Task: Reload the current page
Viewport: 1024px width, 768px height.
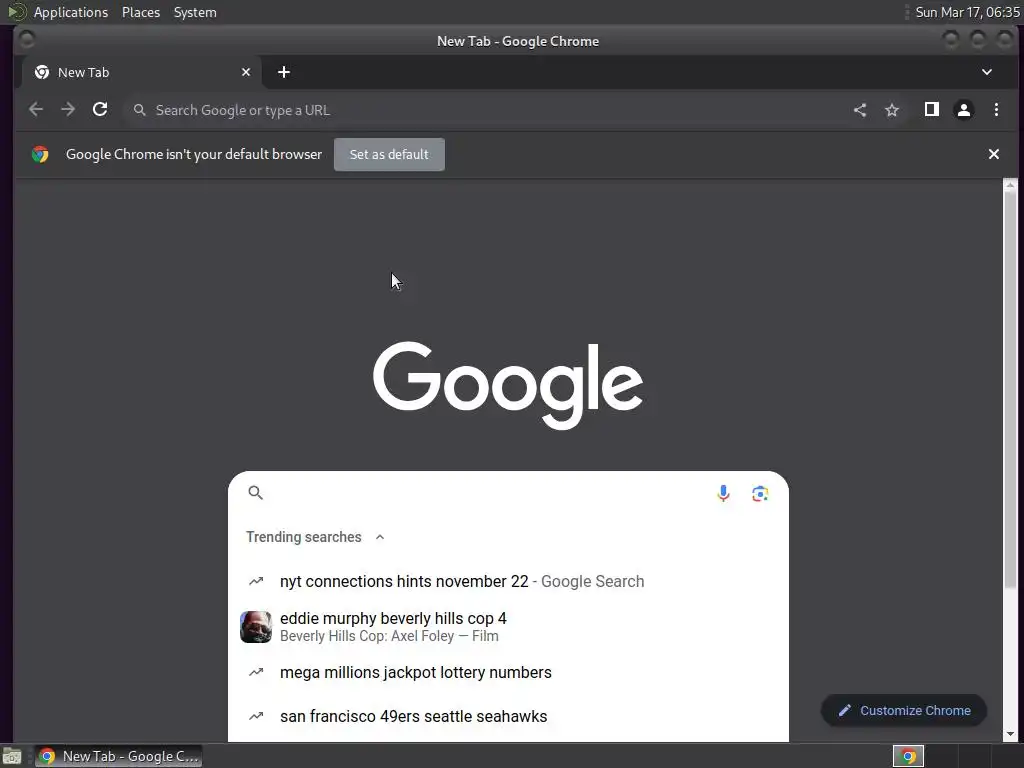Action: pyautogui.click(x=100, y=110)
